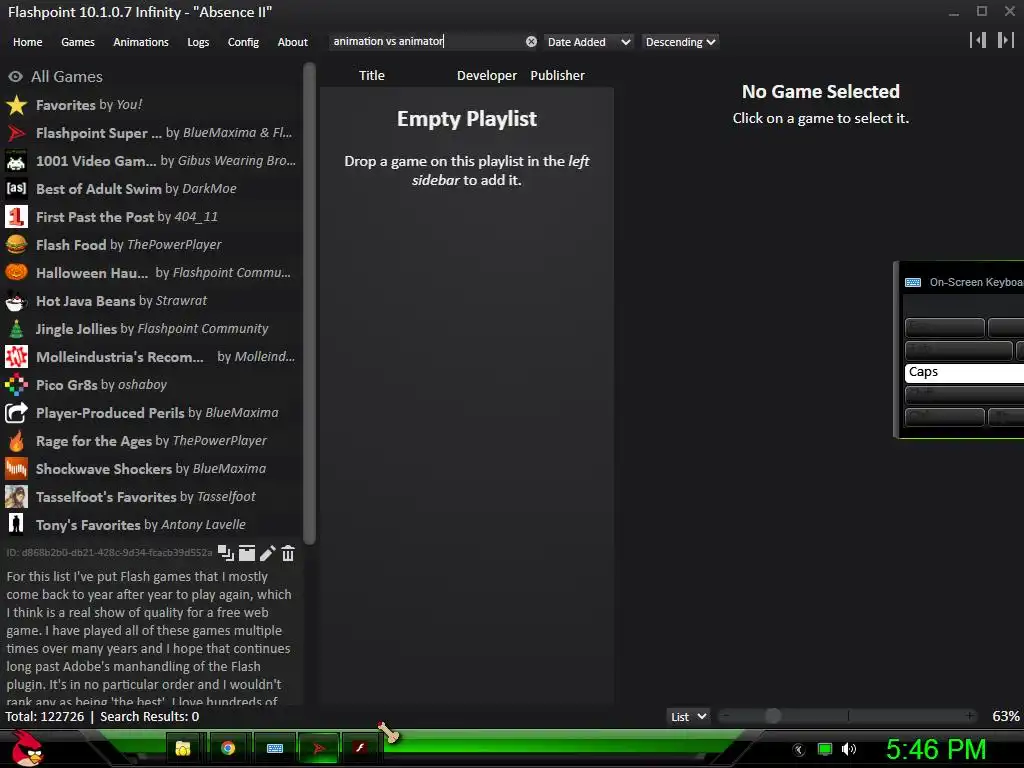
Task: Click the Best of Adult Swim [as] icon
Action: [x=16, y=189]
